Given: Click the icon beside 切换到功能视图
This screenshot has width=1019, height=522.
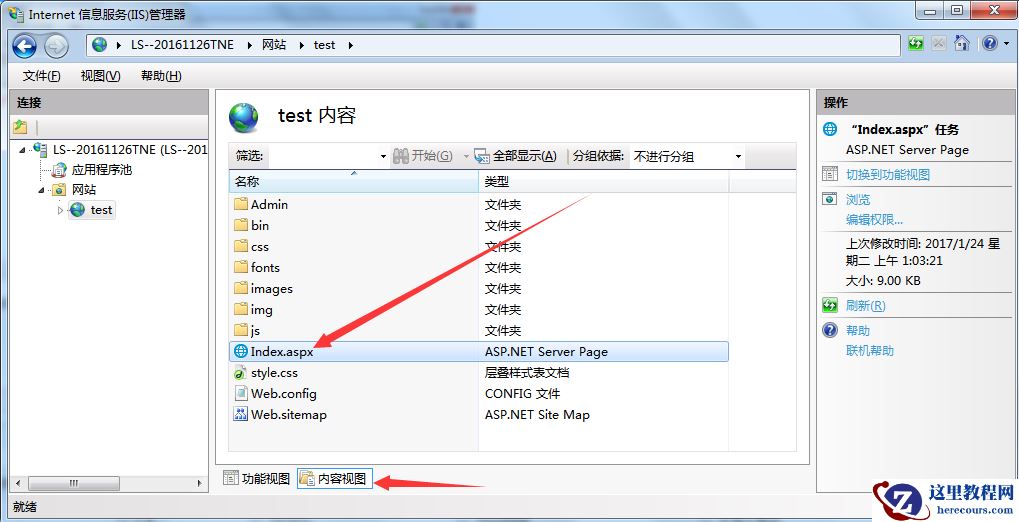Looking at the screenshot, I should coord(830,174).
